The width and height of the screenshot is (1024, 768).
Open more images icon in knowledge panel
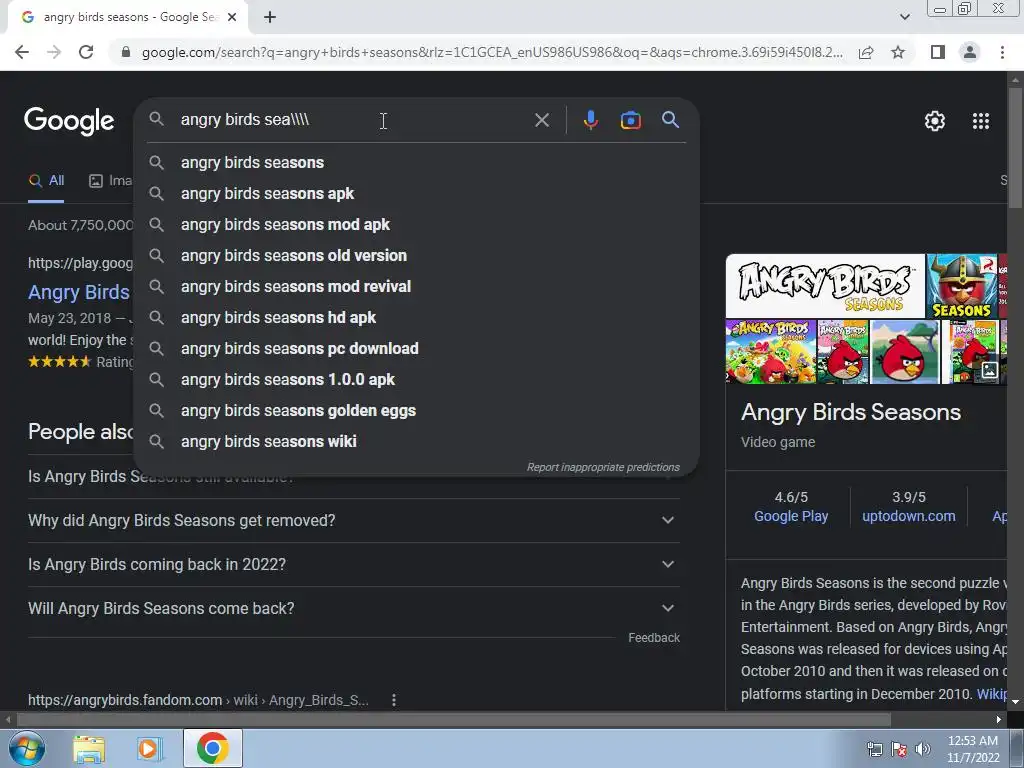[x=989, y=370]
